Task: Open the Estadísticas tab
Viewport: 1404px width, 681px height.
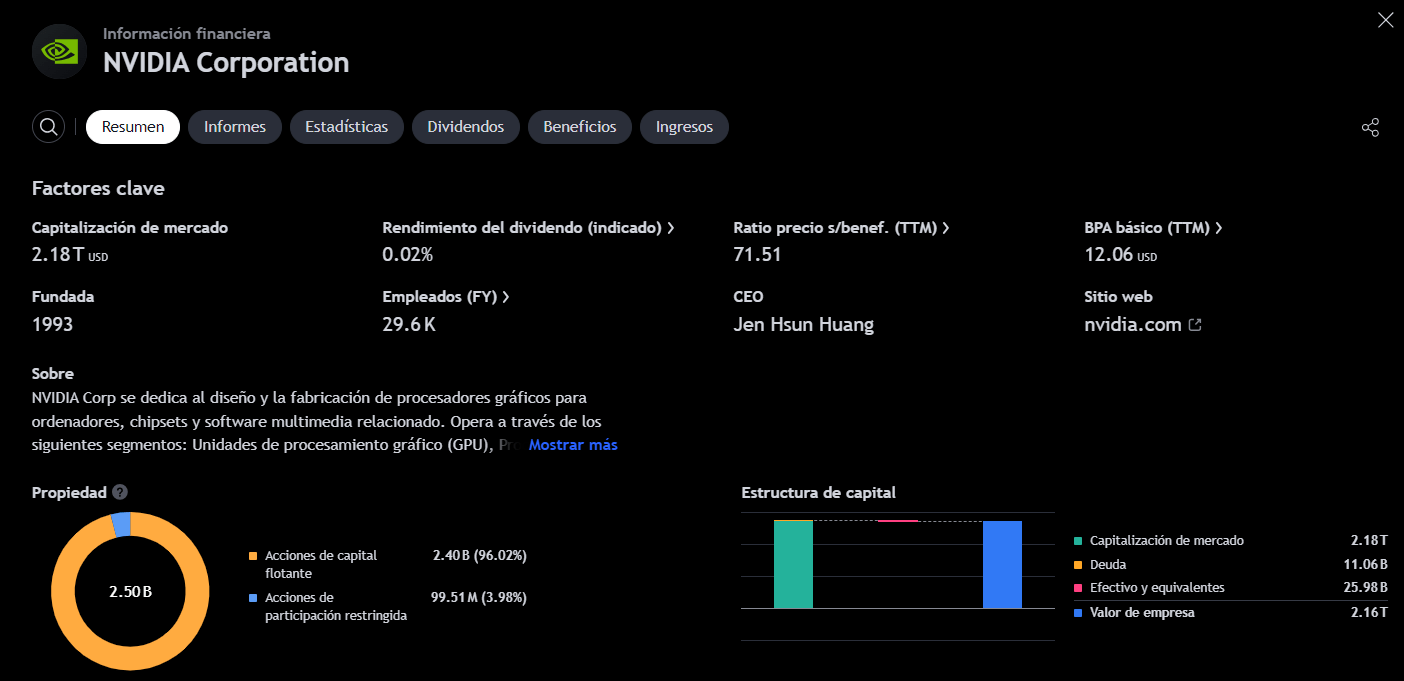Action: [346, 127]
